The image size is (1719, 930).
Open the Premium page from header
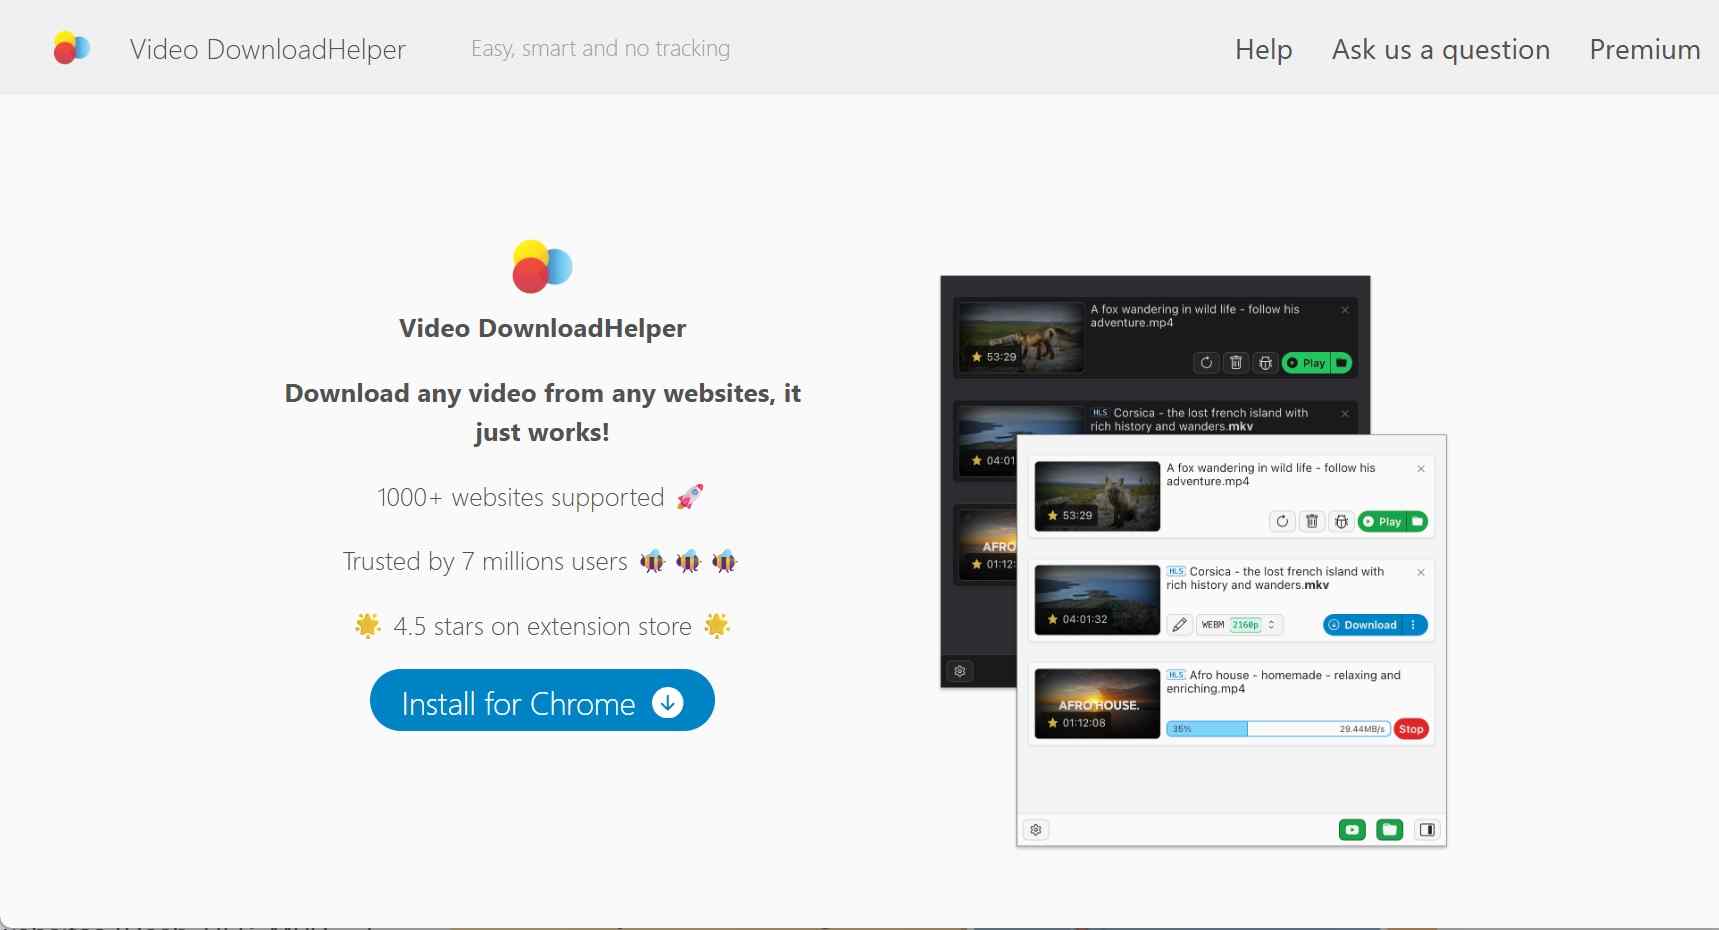coord(1644,49)
